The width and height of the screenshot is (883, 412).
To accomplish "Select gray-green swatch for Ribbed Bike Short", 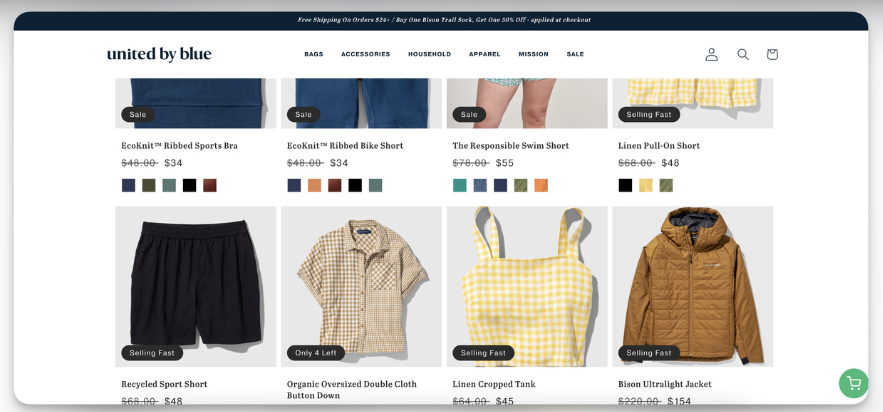I will [x=375, y=185].
